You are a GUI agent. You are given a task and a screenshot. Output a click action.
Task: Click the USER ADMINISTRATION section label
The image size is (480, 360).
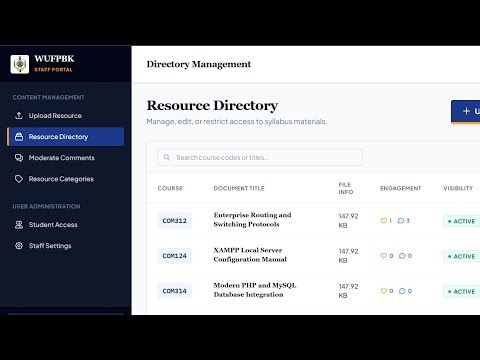click(46, 206)
